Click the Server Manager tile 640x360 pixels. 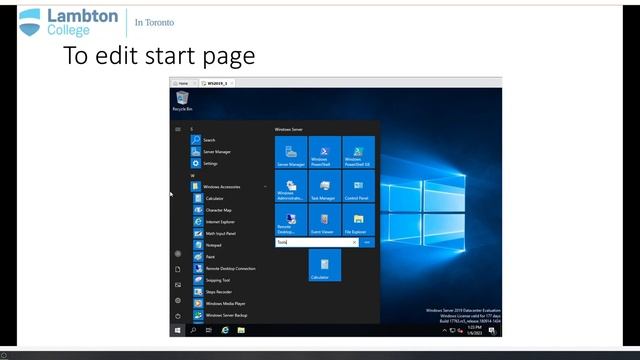tap(291, 152)
